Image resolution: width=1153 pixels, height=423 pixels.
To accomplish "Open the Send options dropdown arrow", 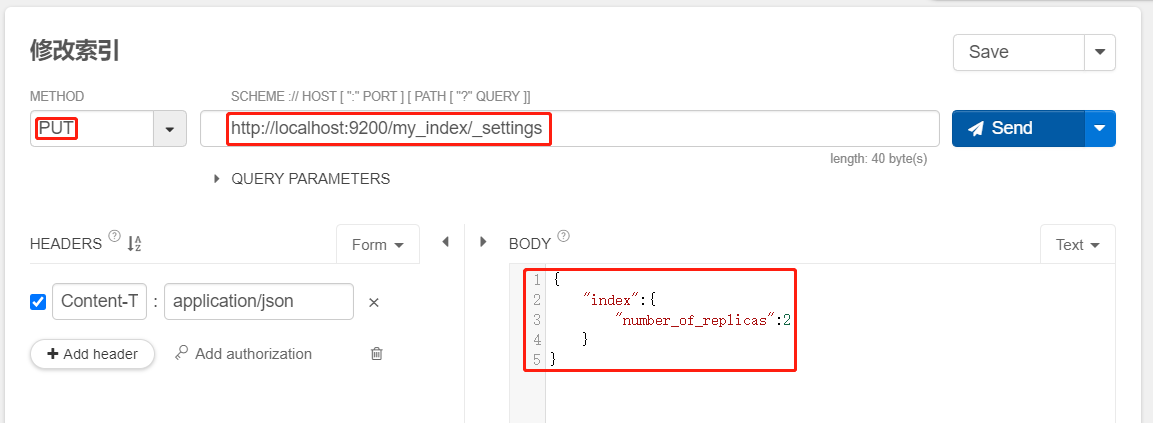I will 1100,128.
